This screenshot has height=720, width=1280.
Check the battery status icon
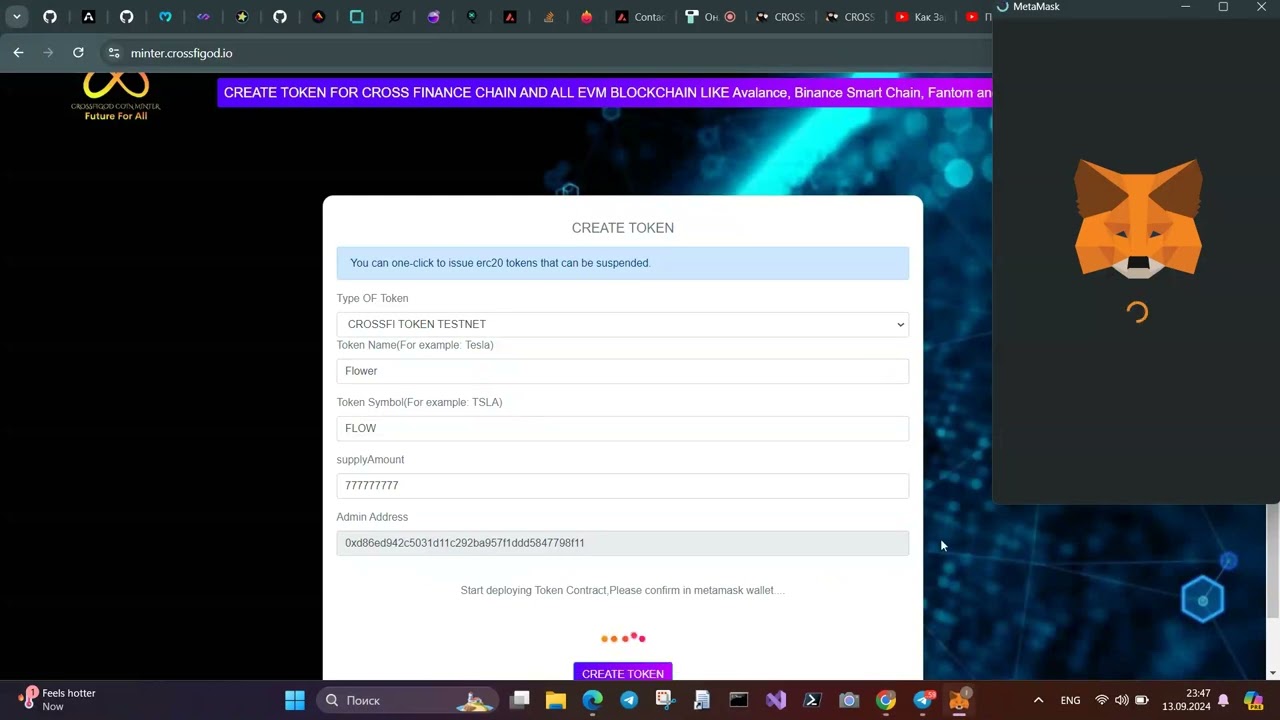pyautogui.click(x=1142, y=700)
